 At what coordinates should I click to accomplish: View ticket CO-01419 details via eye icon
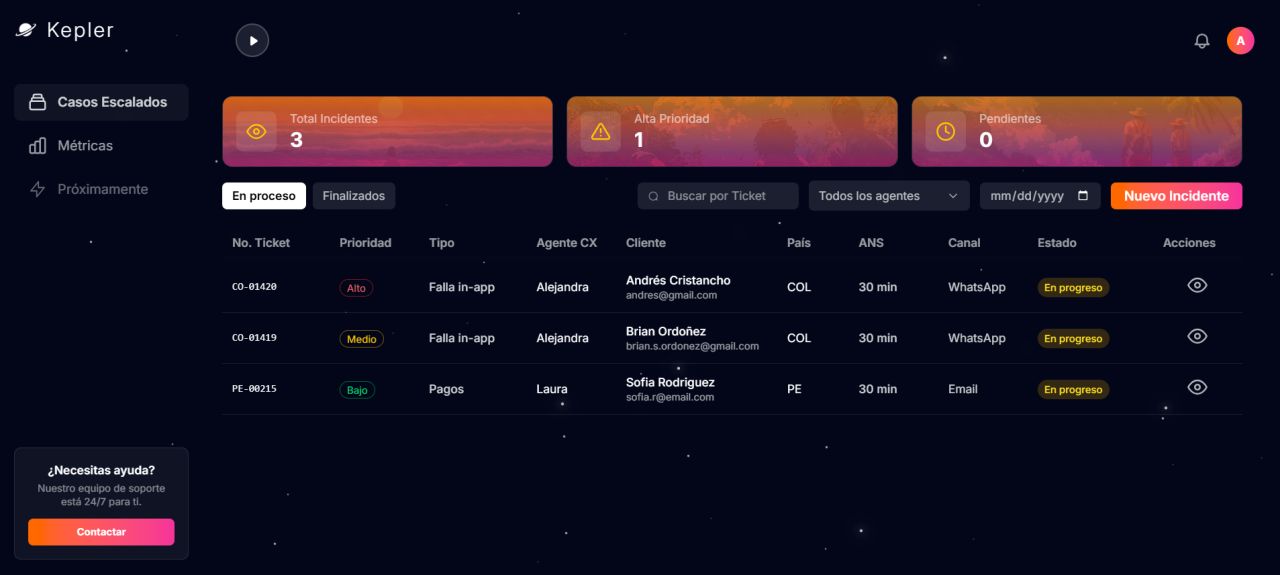point(1197,336)
